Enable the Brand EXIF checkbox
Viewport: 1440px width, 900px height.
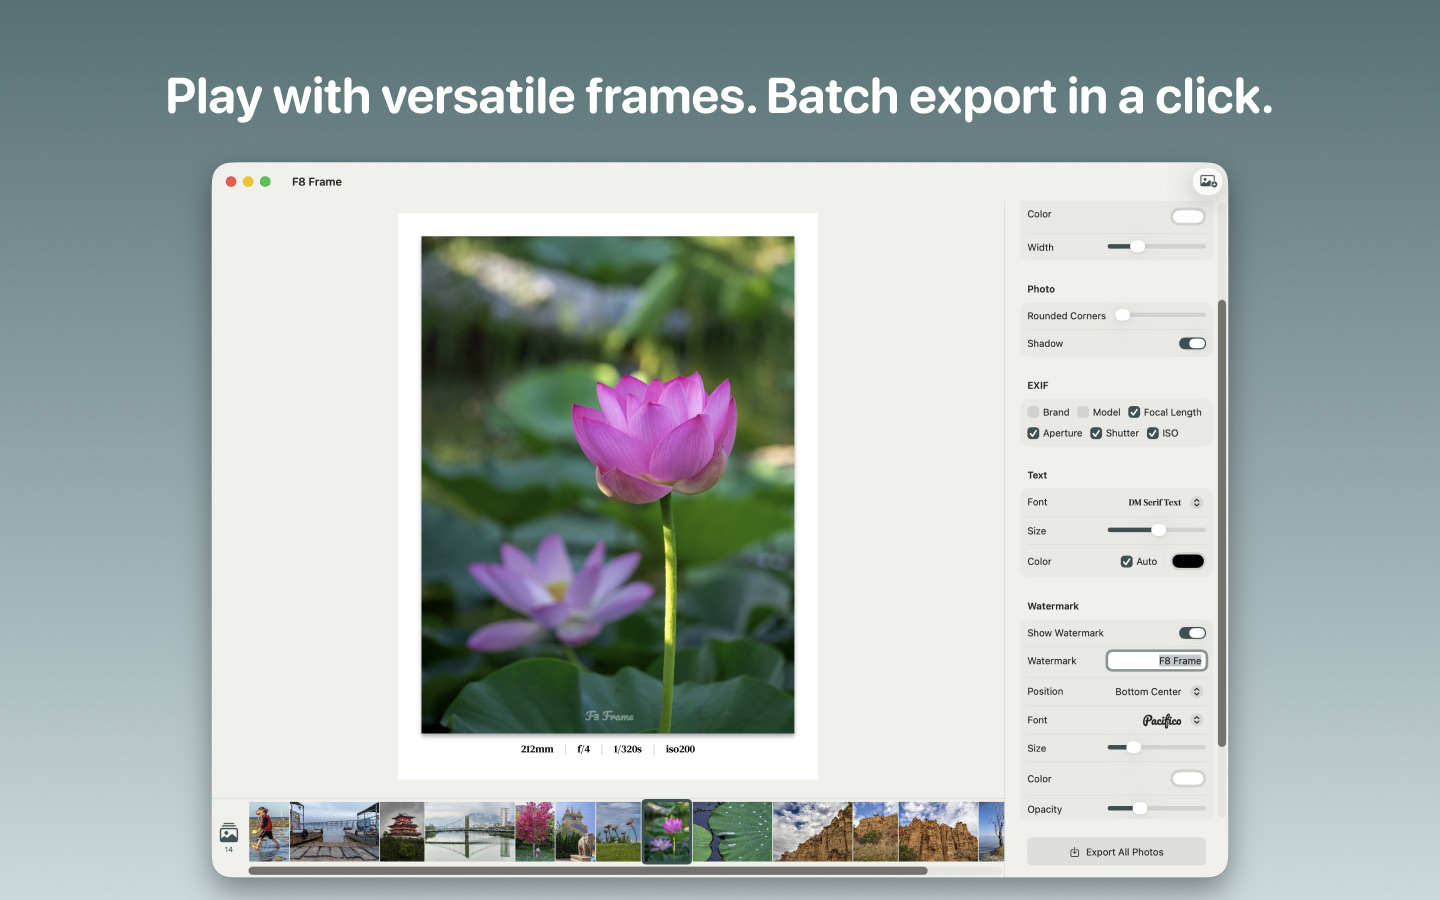point(1034,412)
